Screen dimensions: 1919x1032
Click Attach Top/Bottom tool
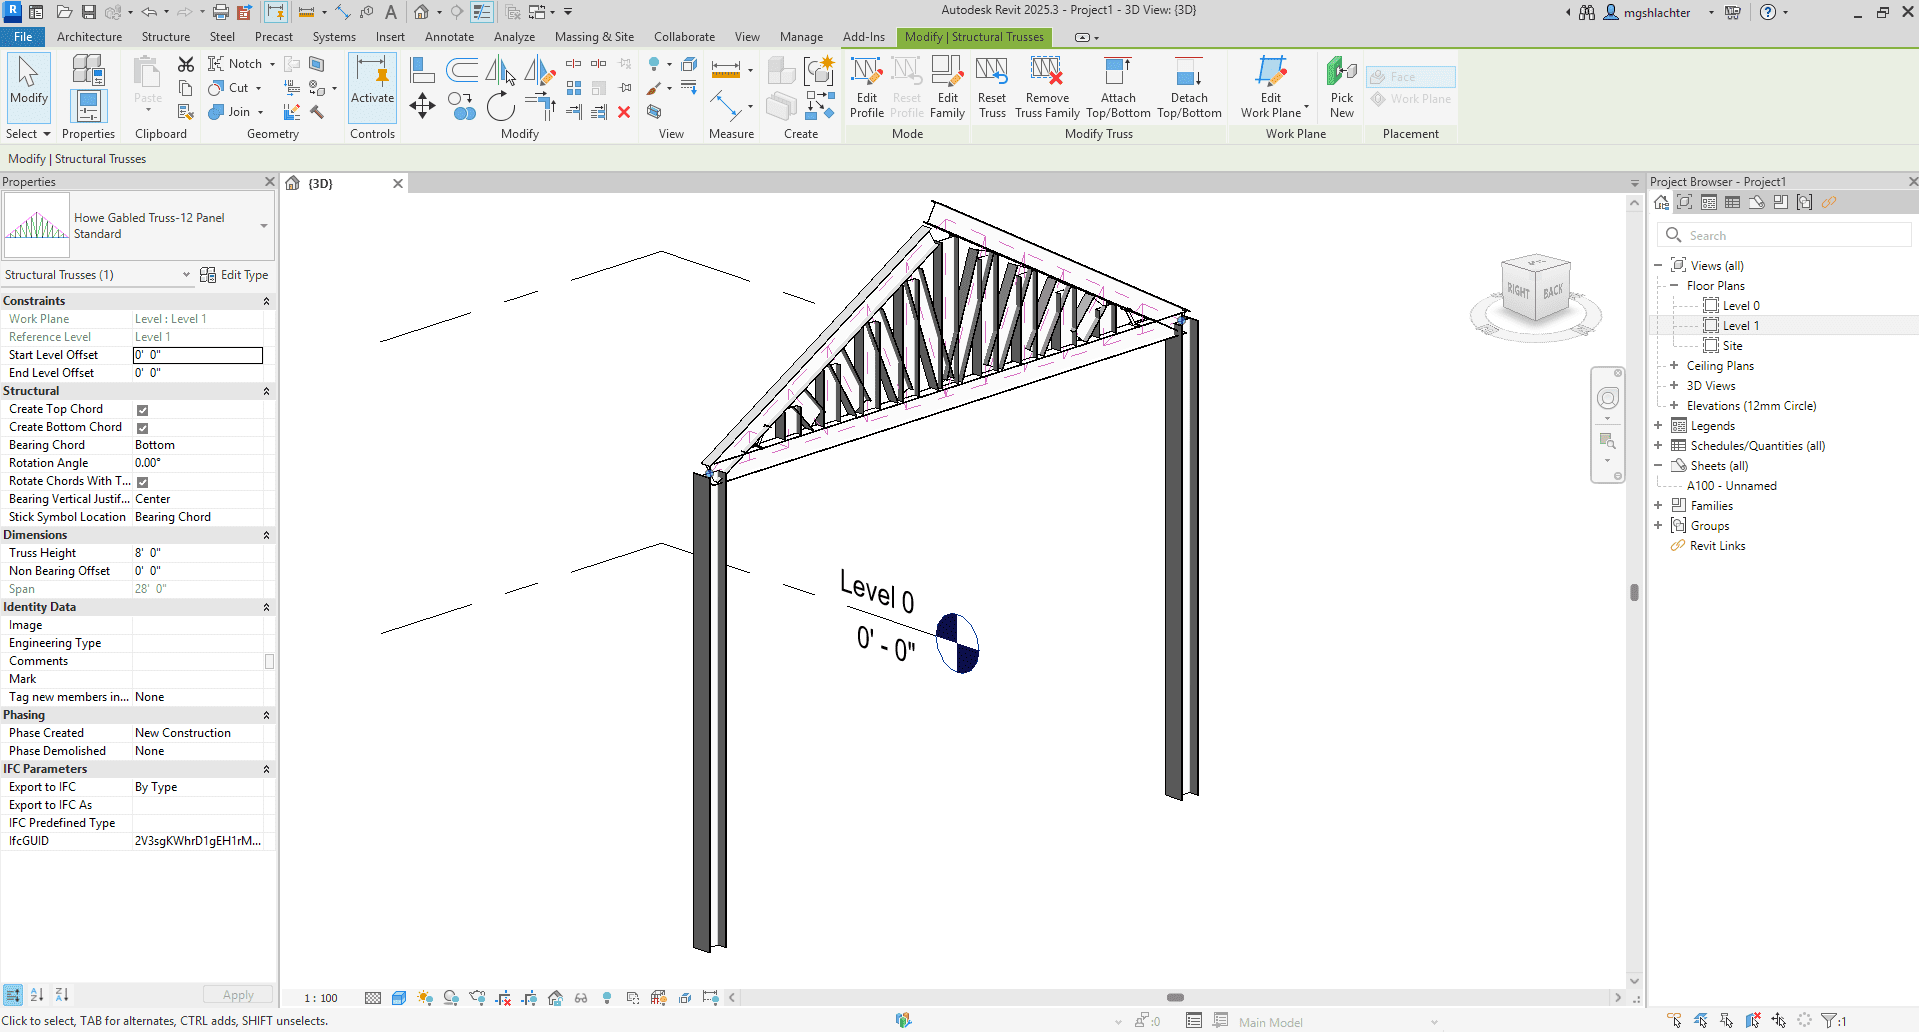1117,87
